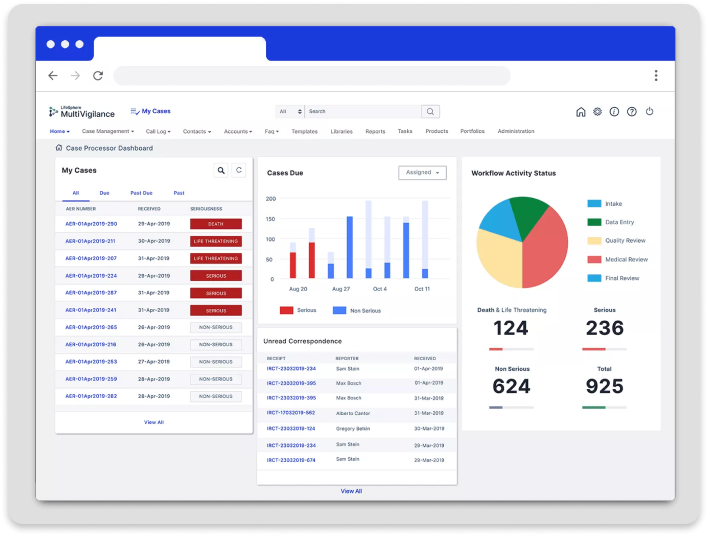Screen dimensions: 708x536
Task: Refresh the My Cases panel list
Action: [239, 171]
